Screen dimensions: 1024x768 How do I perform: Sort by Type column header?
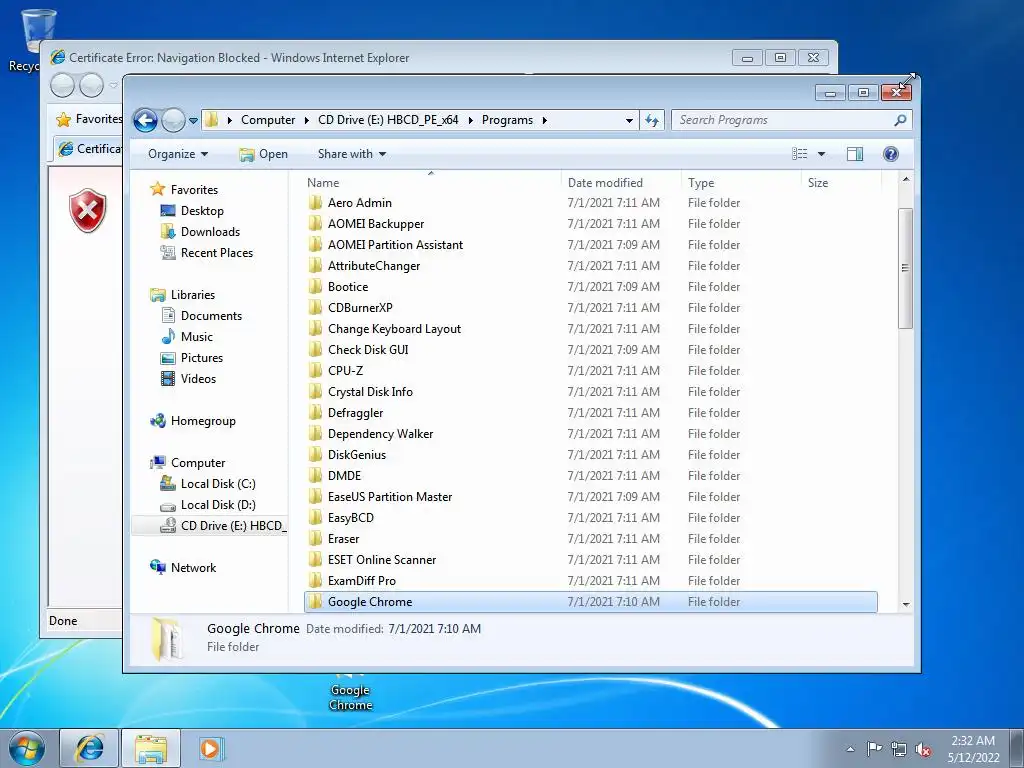point(701,184)
